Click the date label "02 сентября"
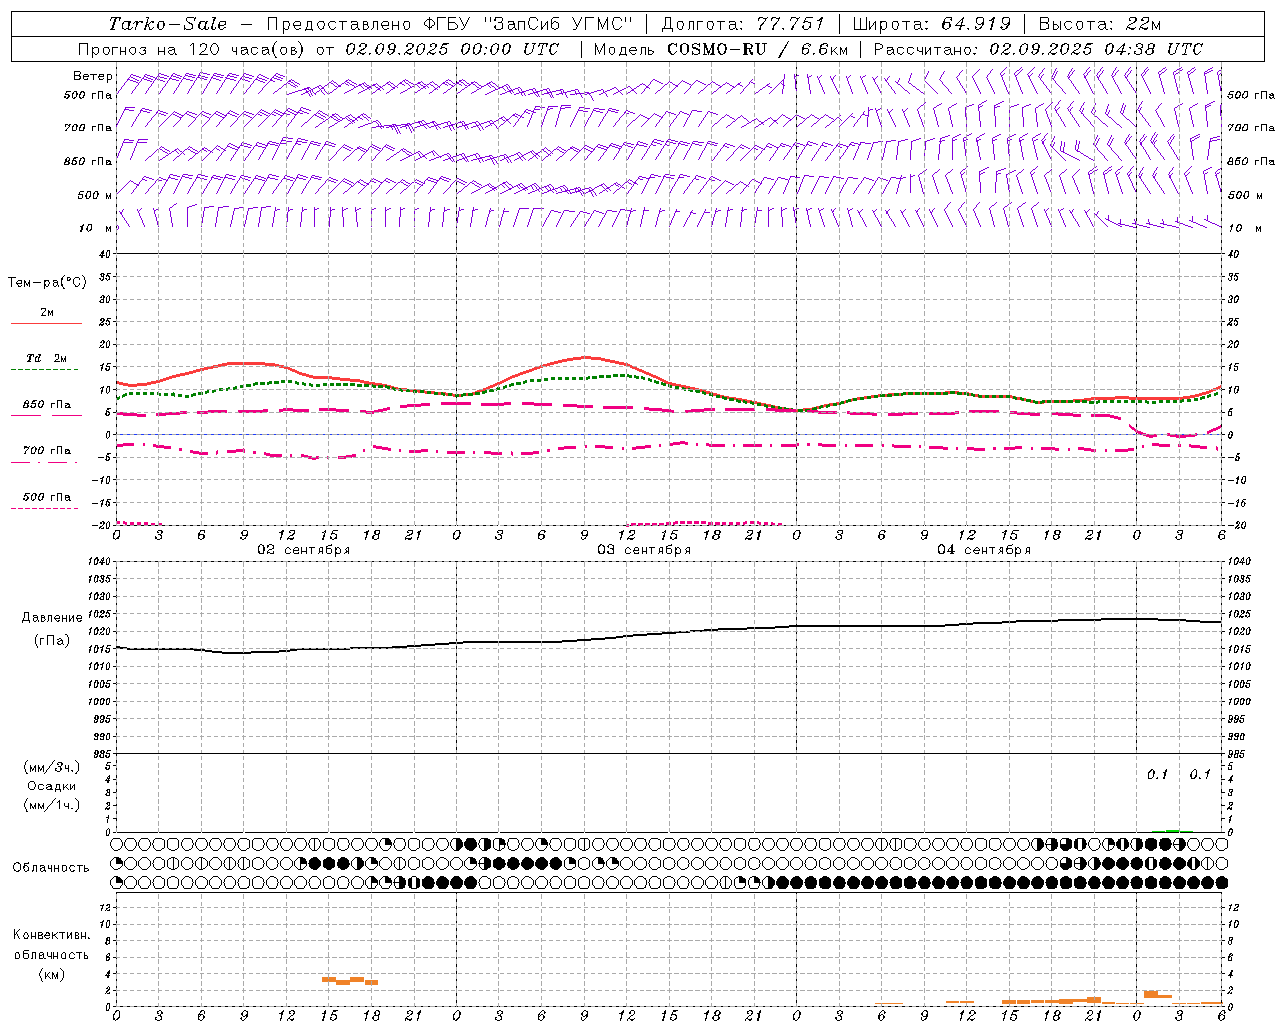This screenshot has width=1280, height=1024. pyautogui.click(x=304, y=550)
